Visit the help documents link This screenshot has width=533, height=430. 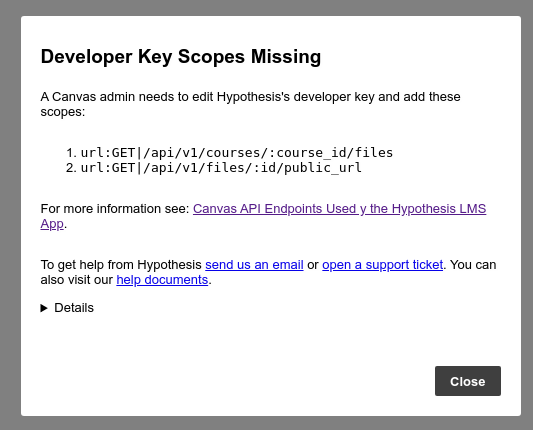162,280
